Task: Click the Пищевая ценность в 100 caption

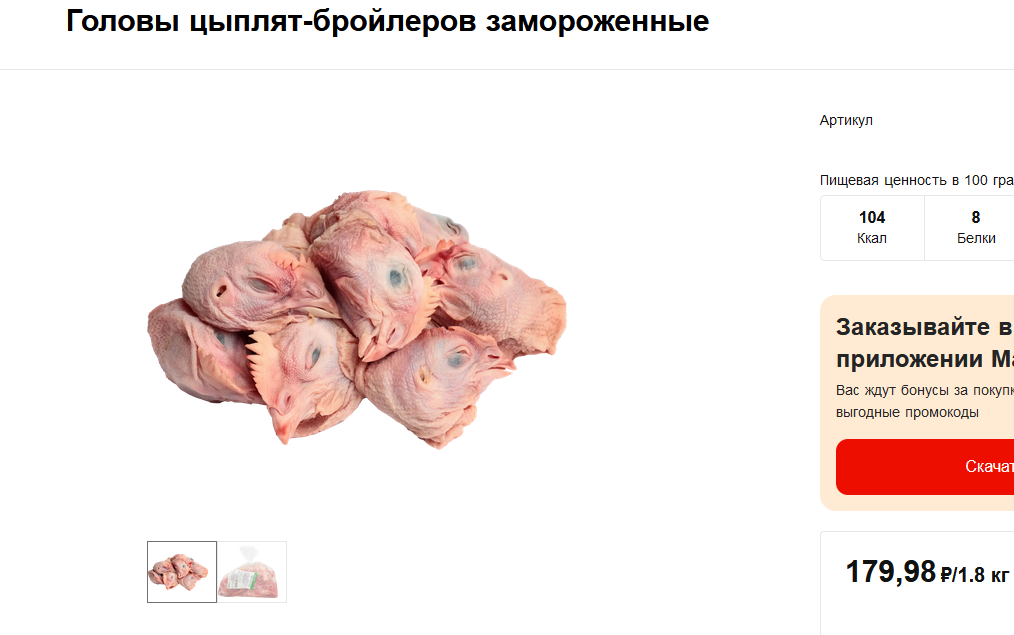Action: 916,180
